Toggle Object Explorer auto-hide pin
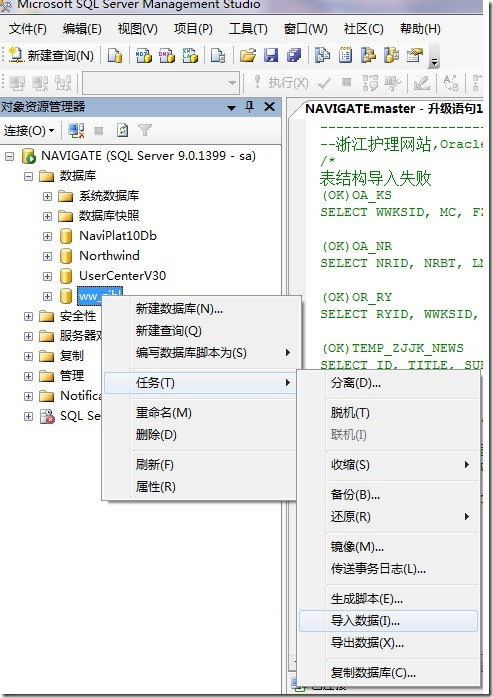 pyautogui.click(x=249, y=107)
